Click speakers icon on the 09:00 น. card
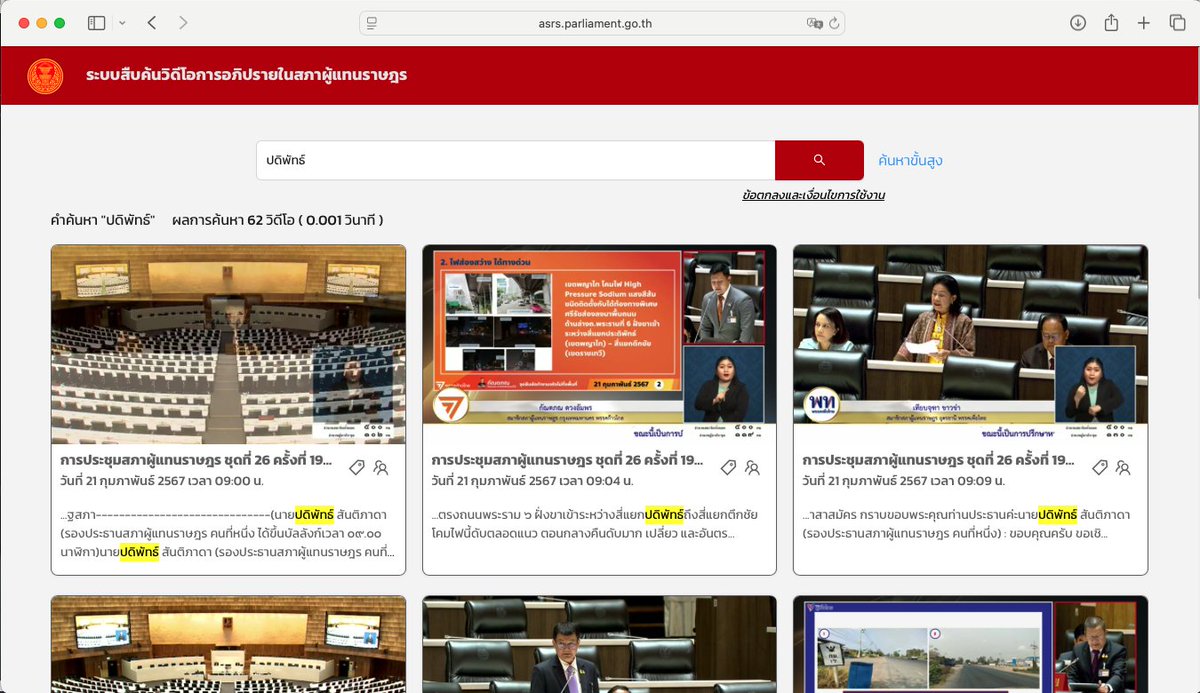 381,467
